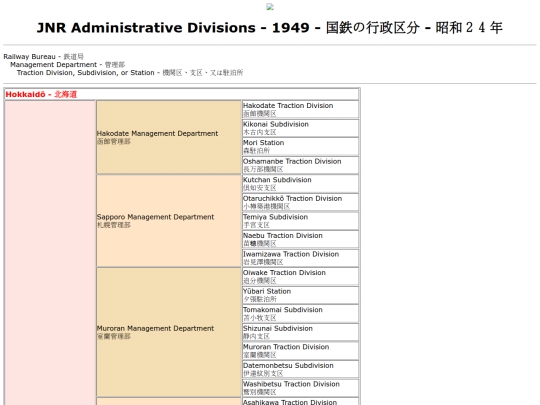Click Iwamizawa Traction Division row

pos(300,258)
